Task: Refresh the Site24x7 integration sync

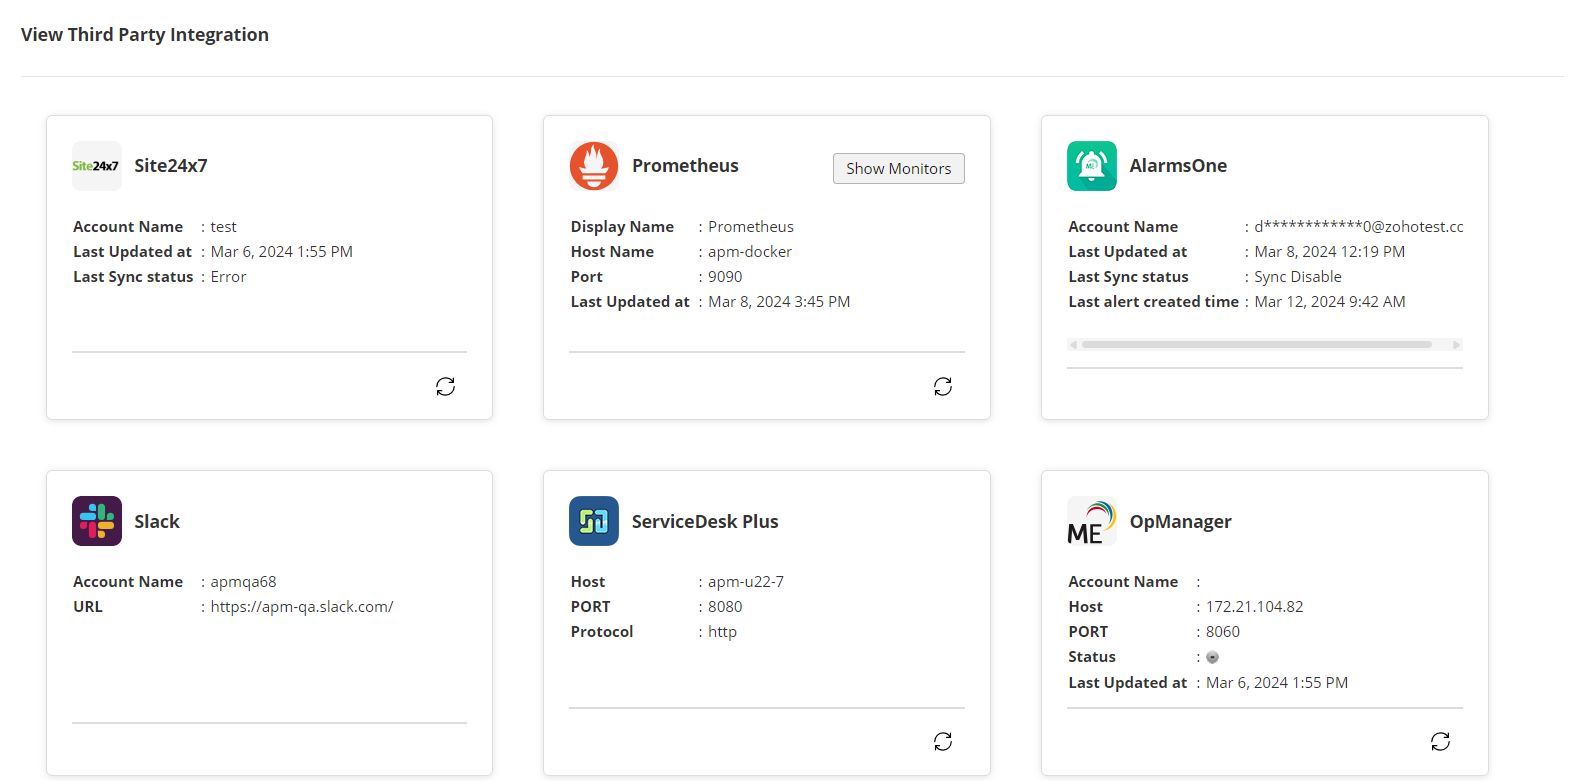Action: (x=446, y=386)
